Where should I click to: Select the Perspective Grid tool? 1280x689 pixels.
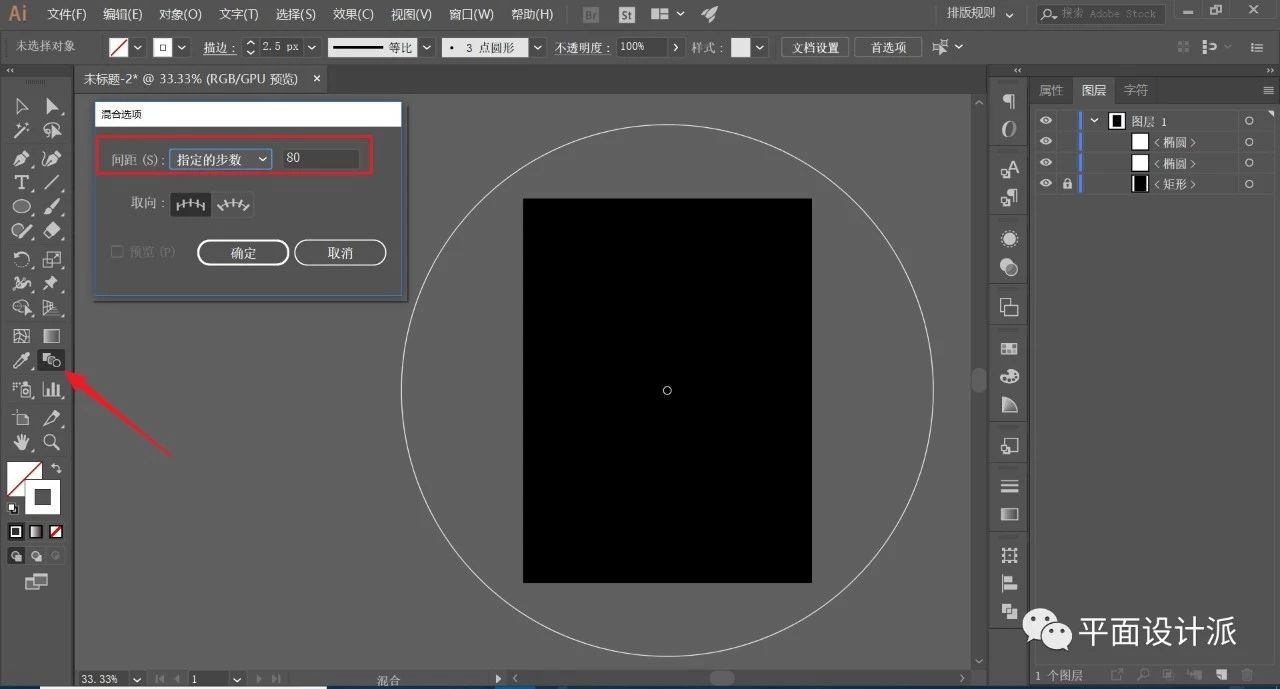coord(52,309)
